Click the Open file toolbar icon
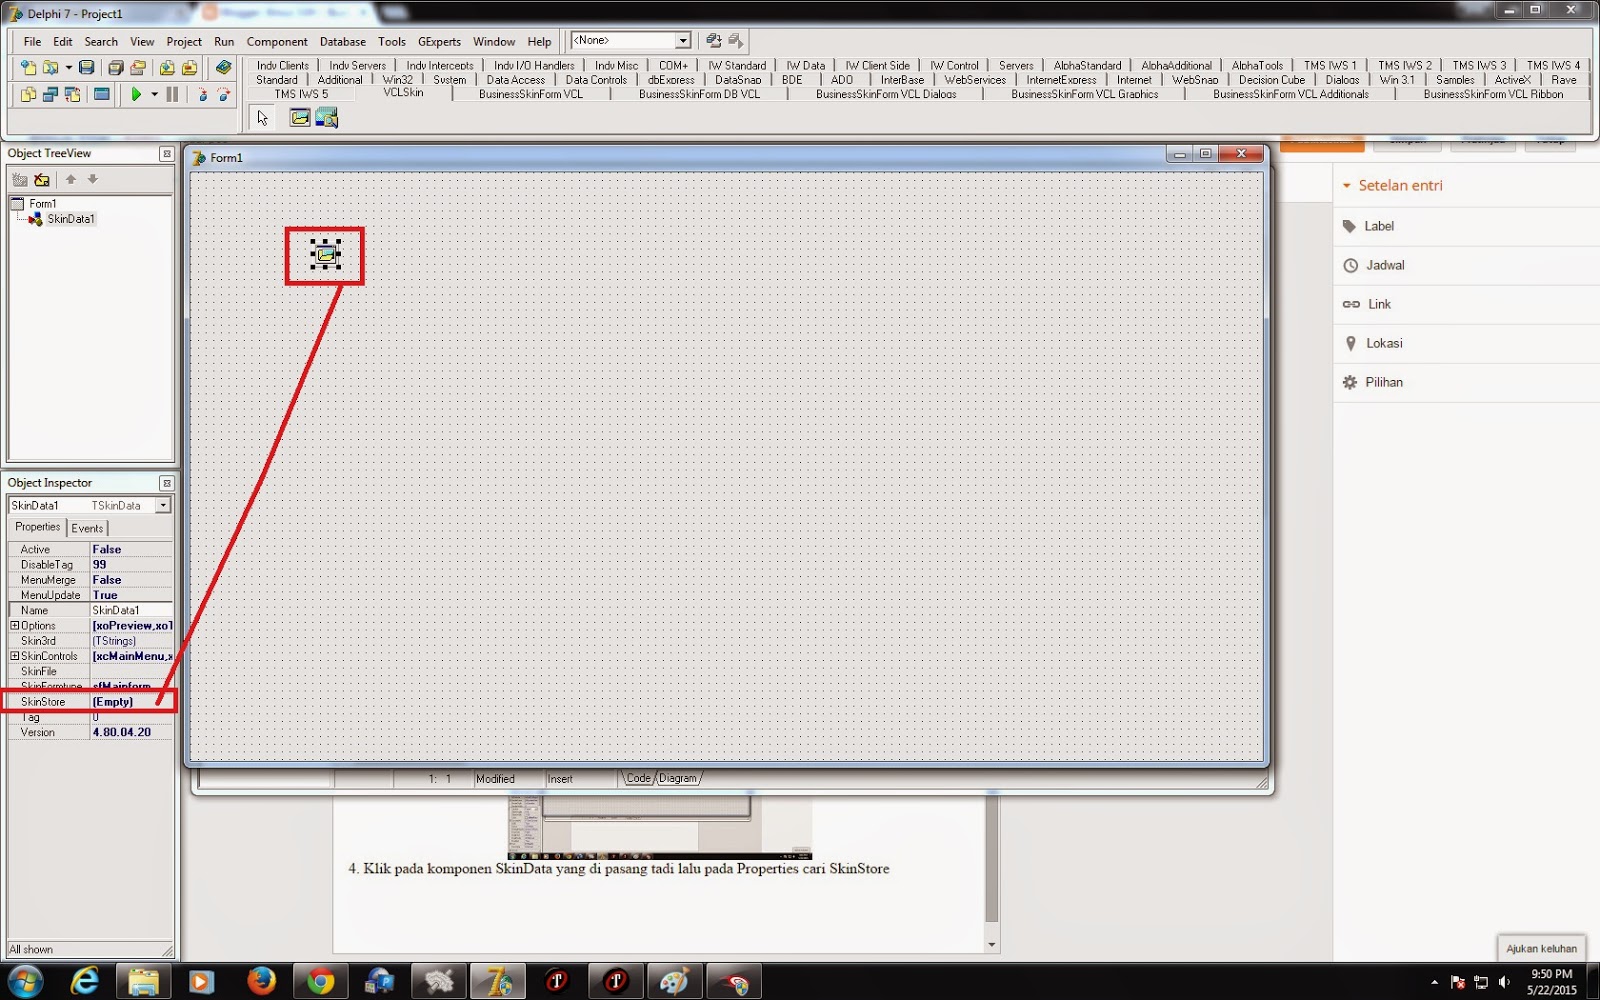Image resolution: width=1600 pixels, height=1000 pixels. coord(50,67)
